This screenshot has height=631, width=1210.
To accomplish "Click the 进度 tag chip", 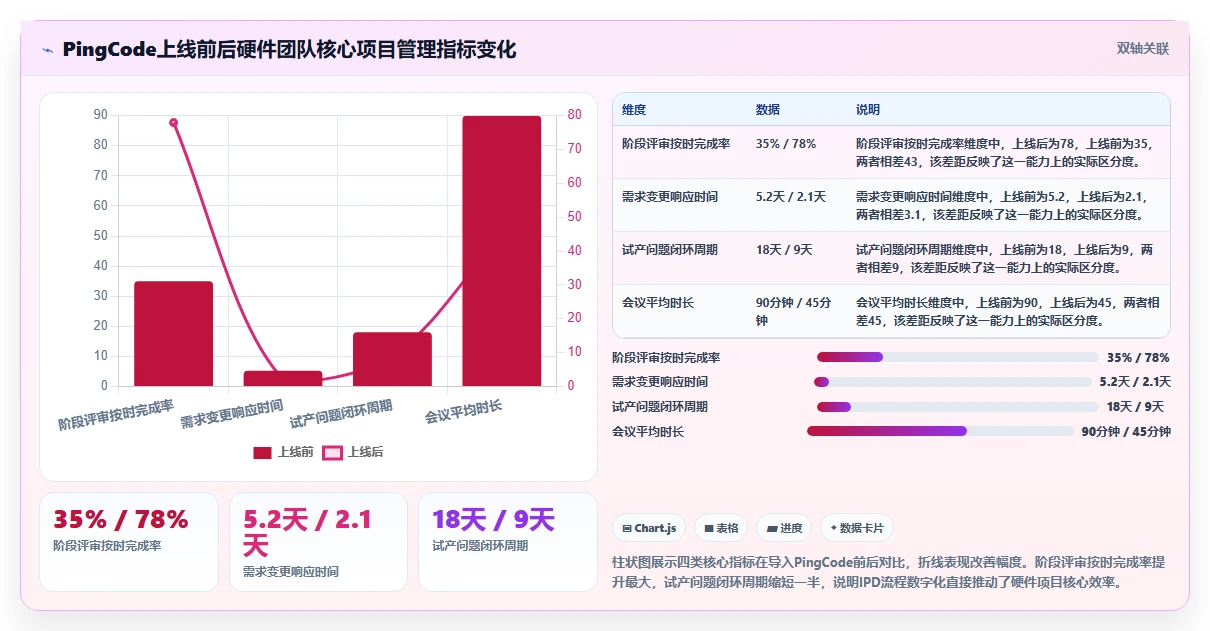I will [784, 528].
